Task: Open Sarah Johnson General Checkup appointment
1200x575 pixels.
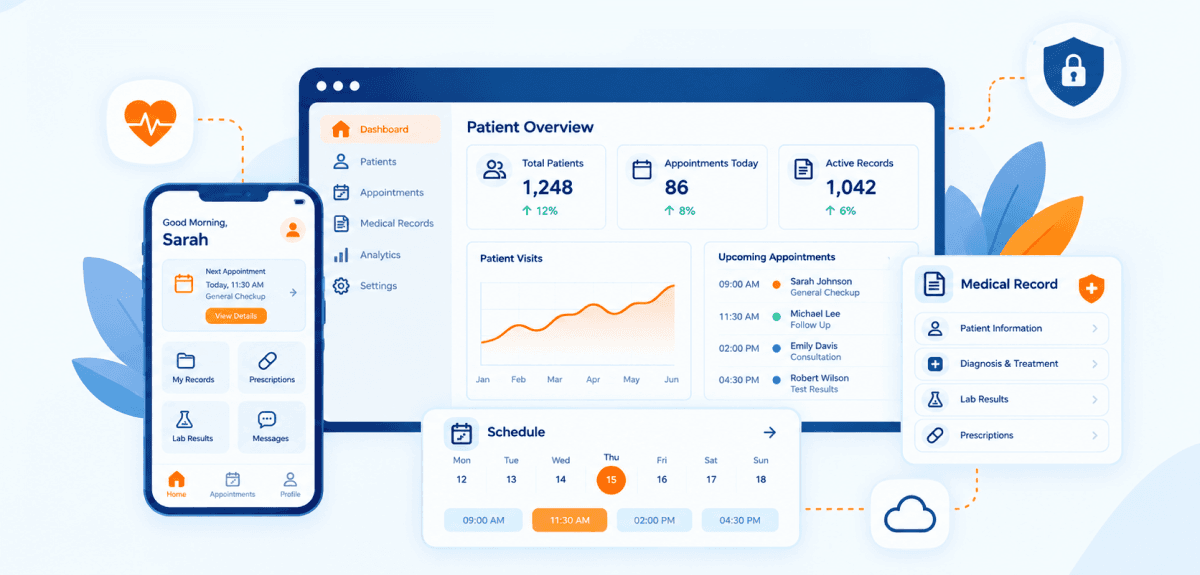Action: (x=811, y=287)
